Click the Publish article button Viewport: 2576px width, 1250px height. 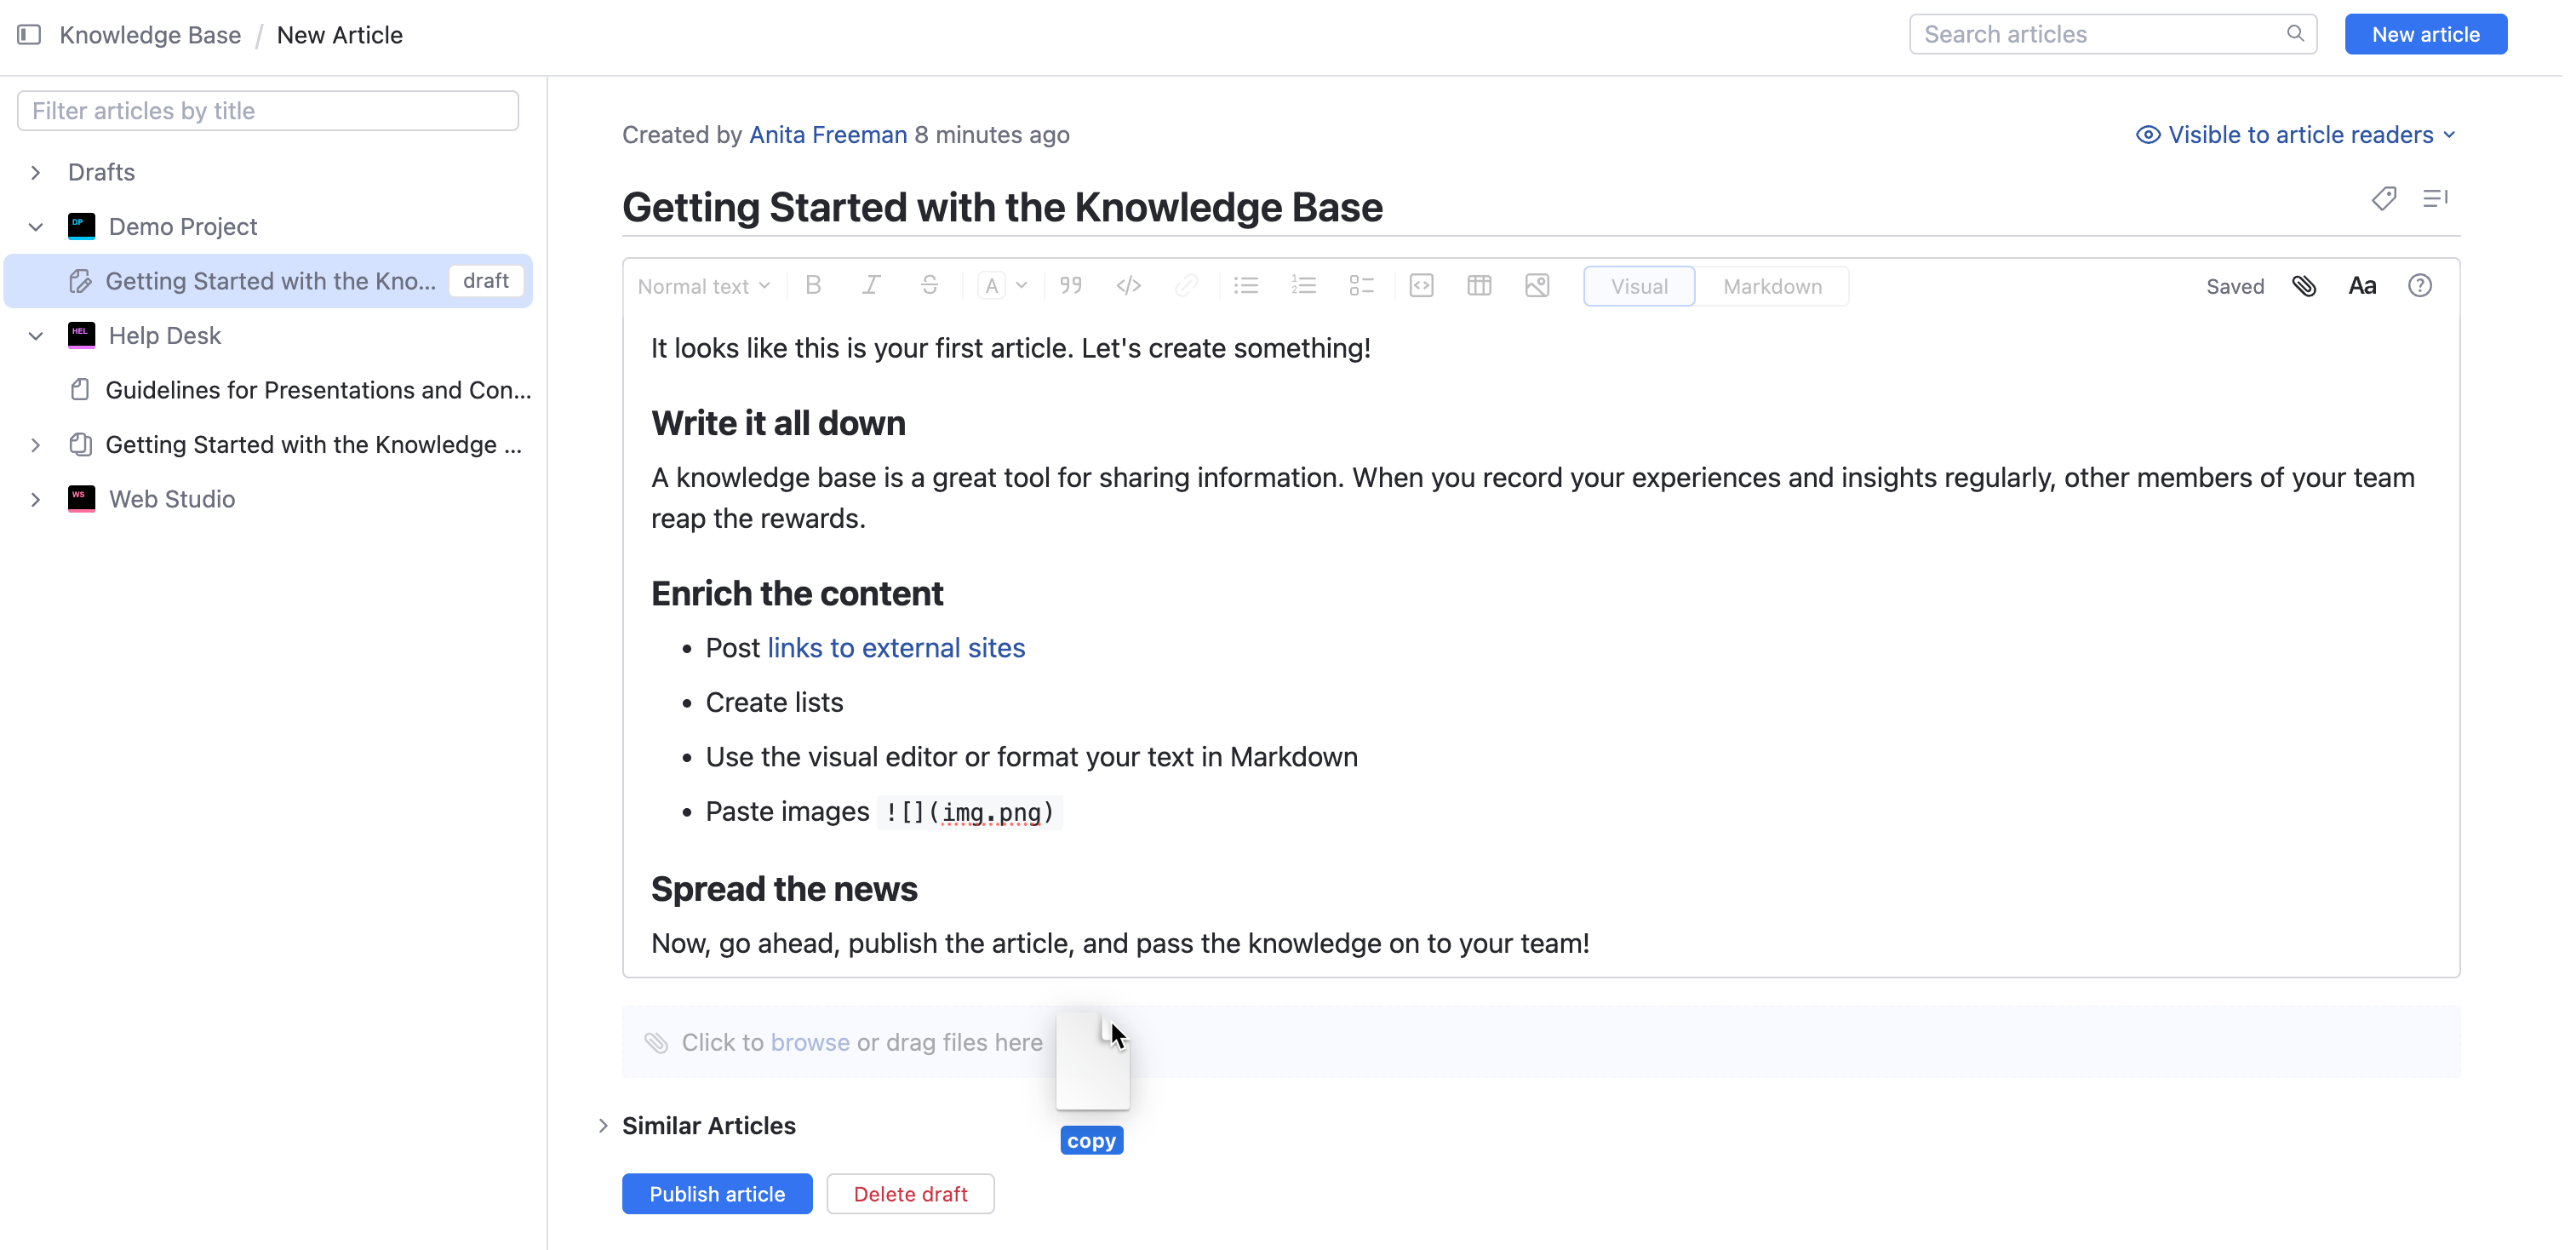click(716, 1194)
